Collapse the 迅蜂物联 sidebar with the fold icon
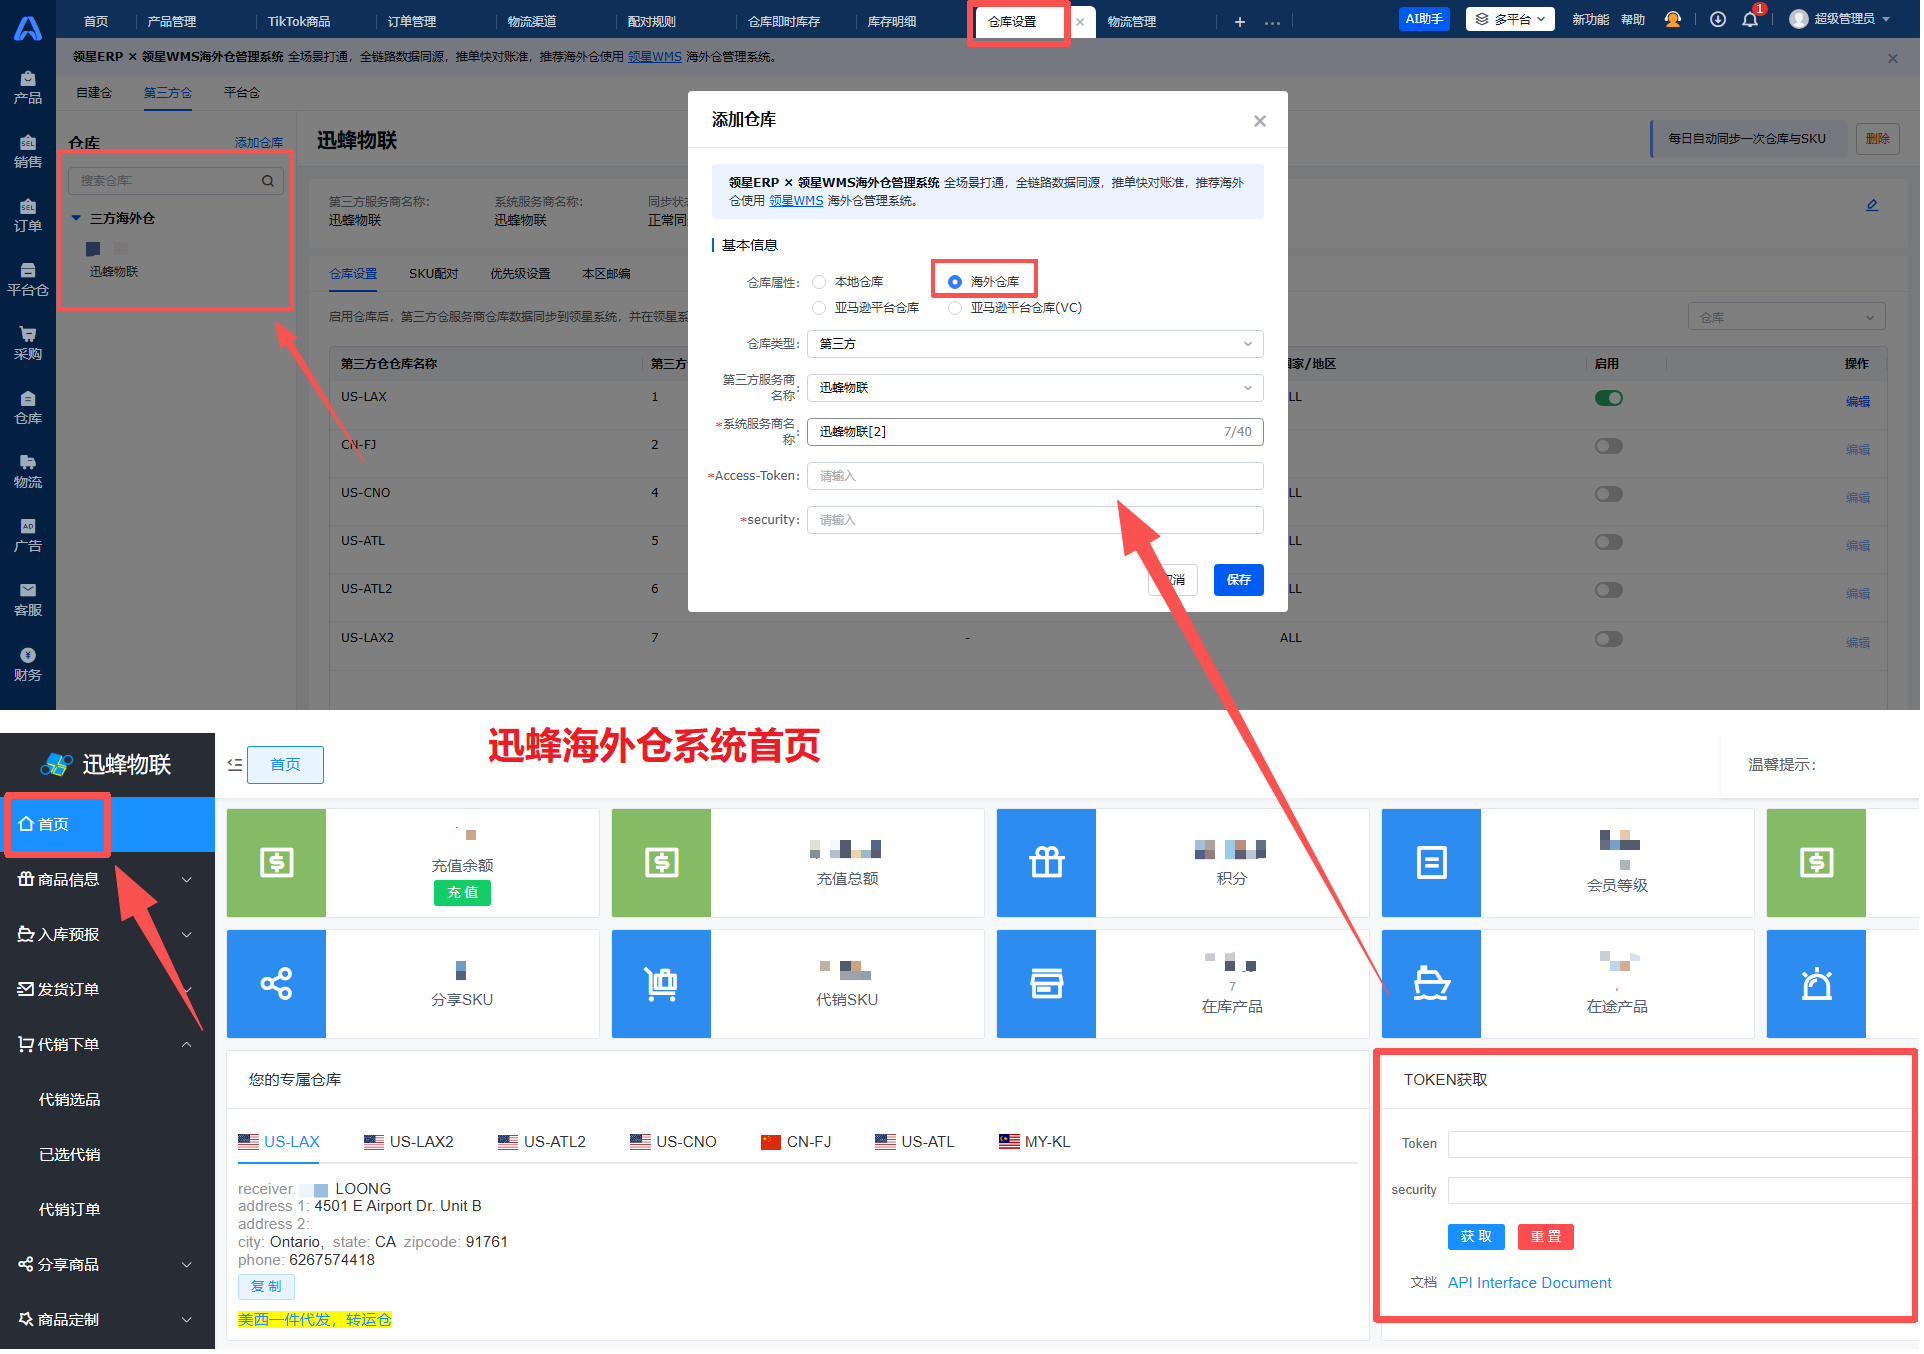Viewport: 1924px width, 1354px height. (x=235, y=764)
